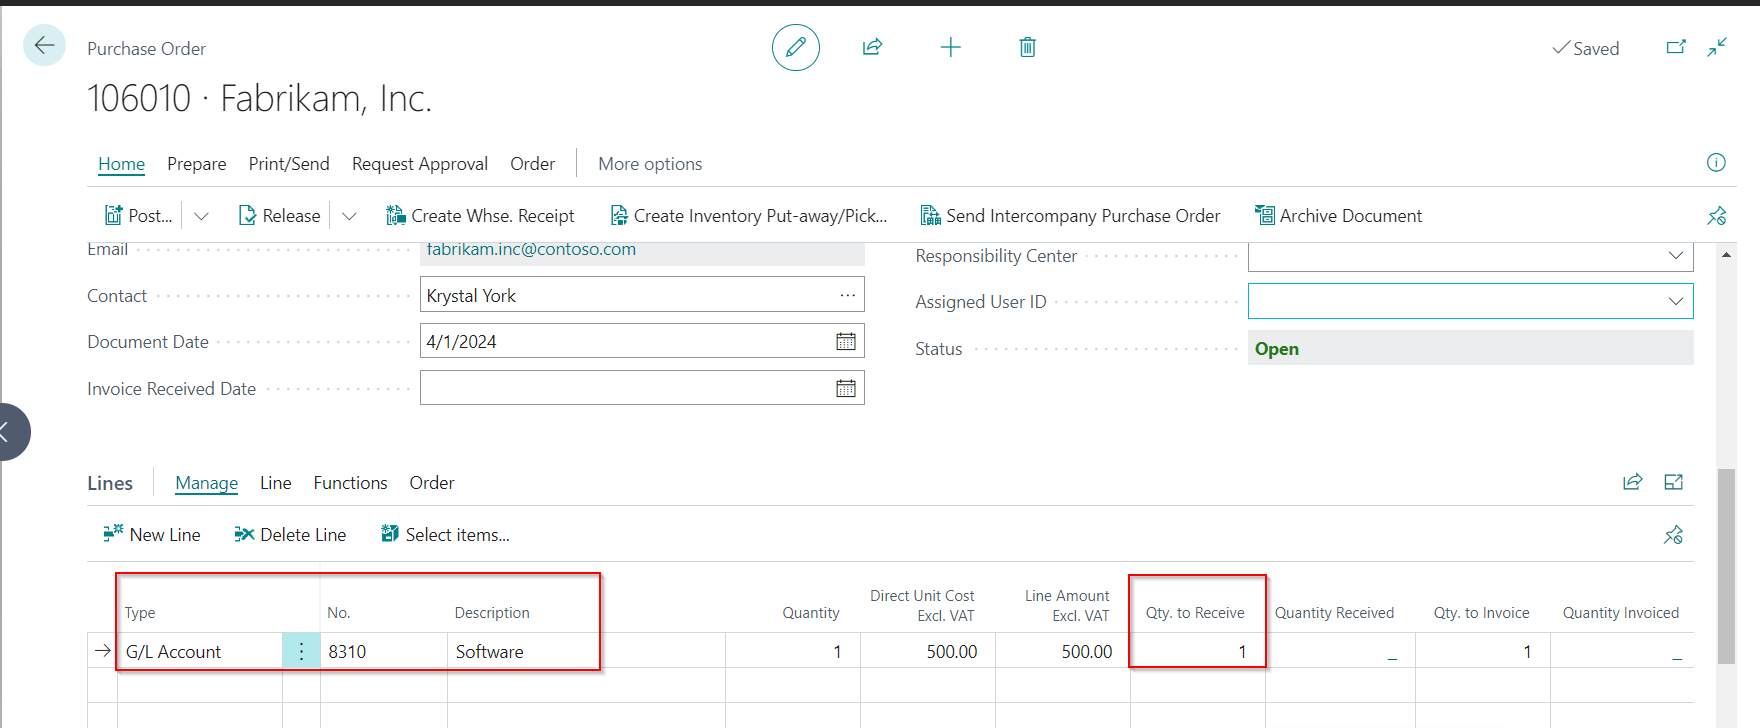Viewport: 1760px width, 728px height.
Task: Click empty Invoice Received Date field
Action: pyautogui.click(x=642, y=388)
